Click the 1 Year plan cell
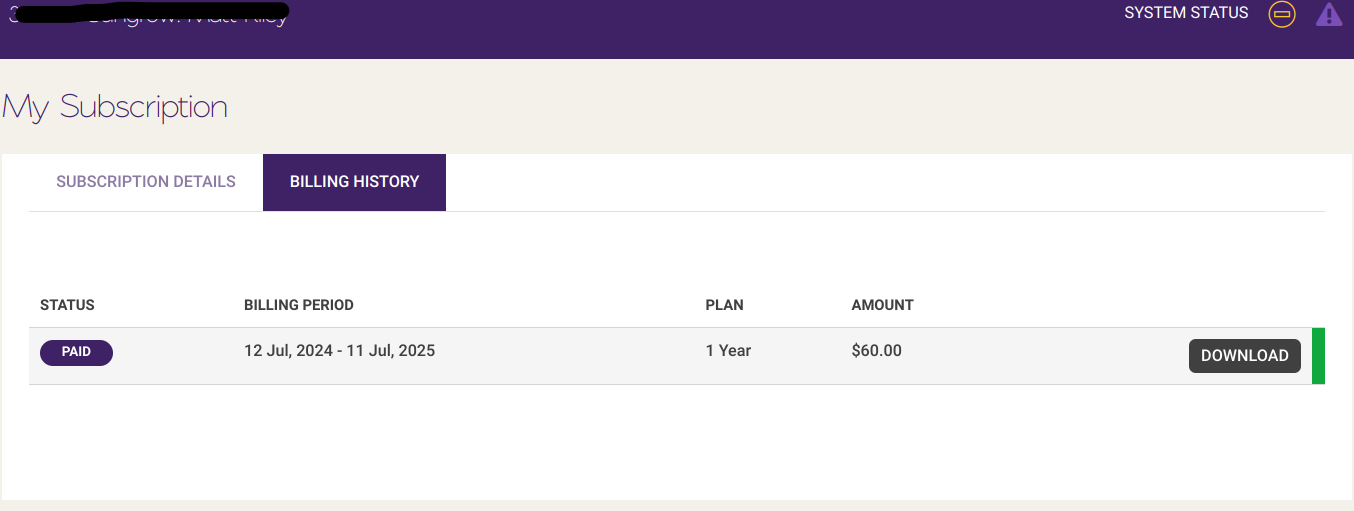Image resolution: width=1354 pixels, height=511 pixels. point(728,351)
